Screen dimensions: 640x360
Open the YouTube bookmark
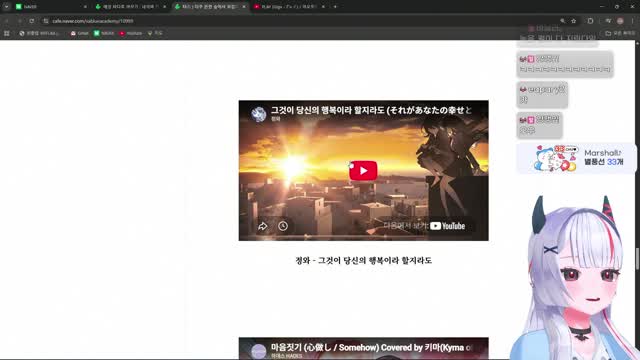point(131,33)
